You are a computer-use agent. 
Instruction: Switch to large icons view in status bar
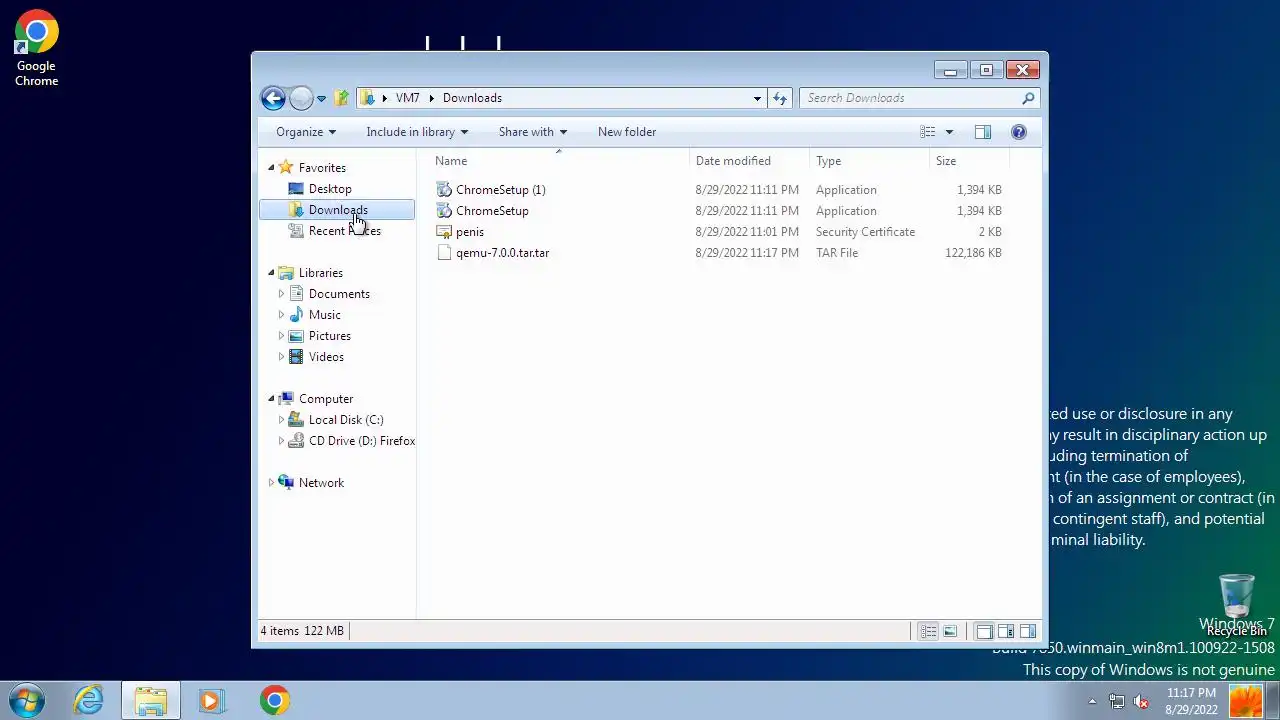coord(950,631)
